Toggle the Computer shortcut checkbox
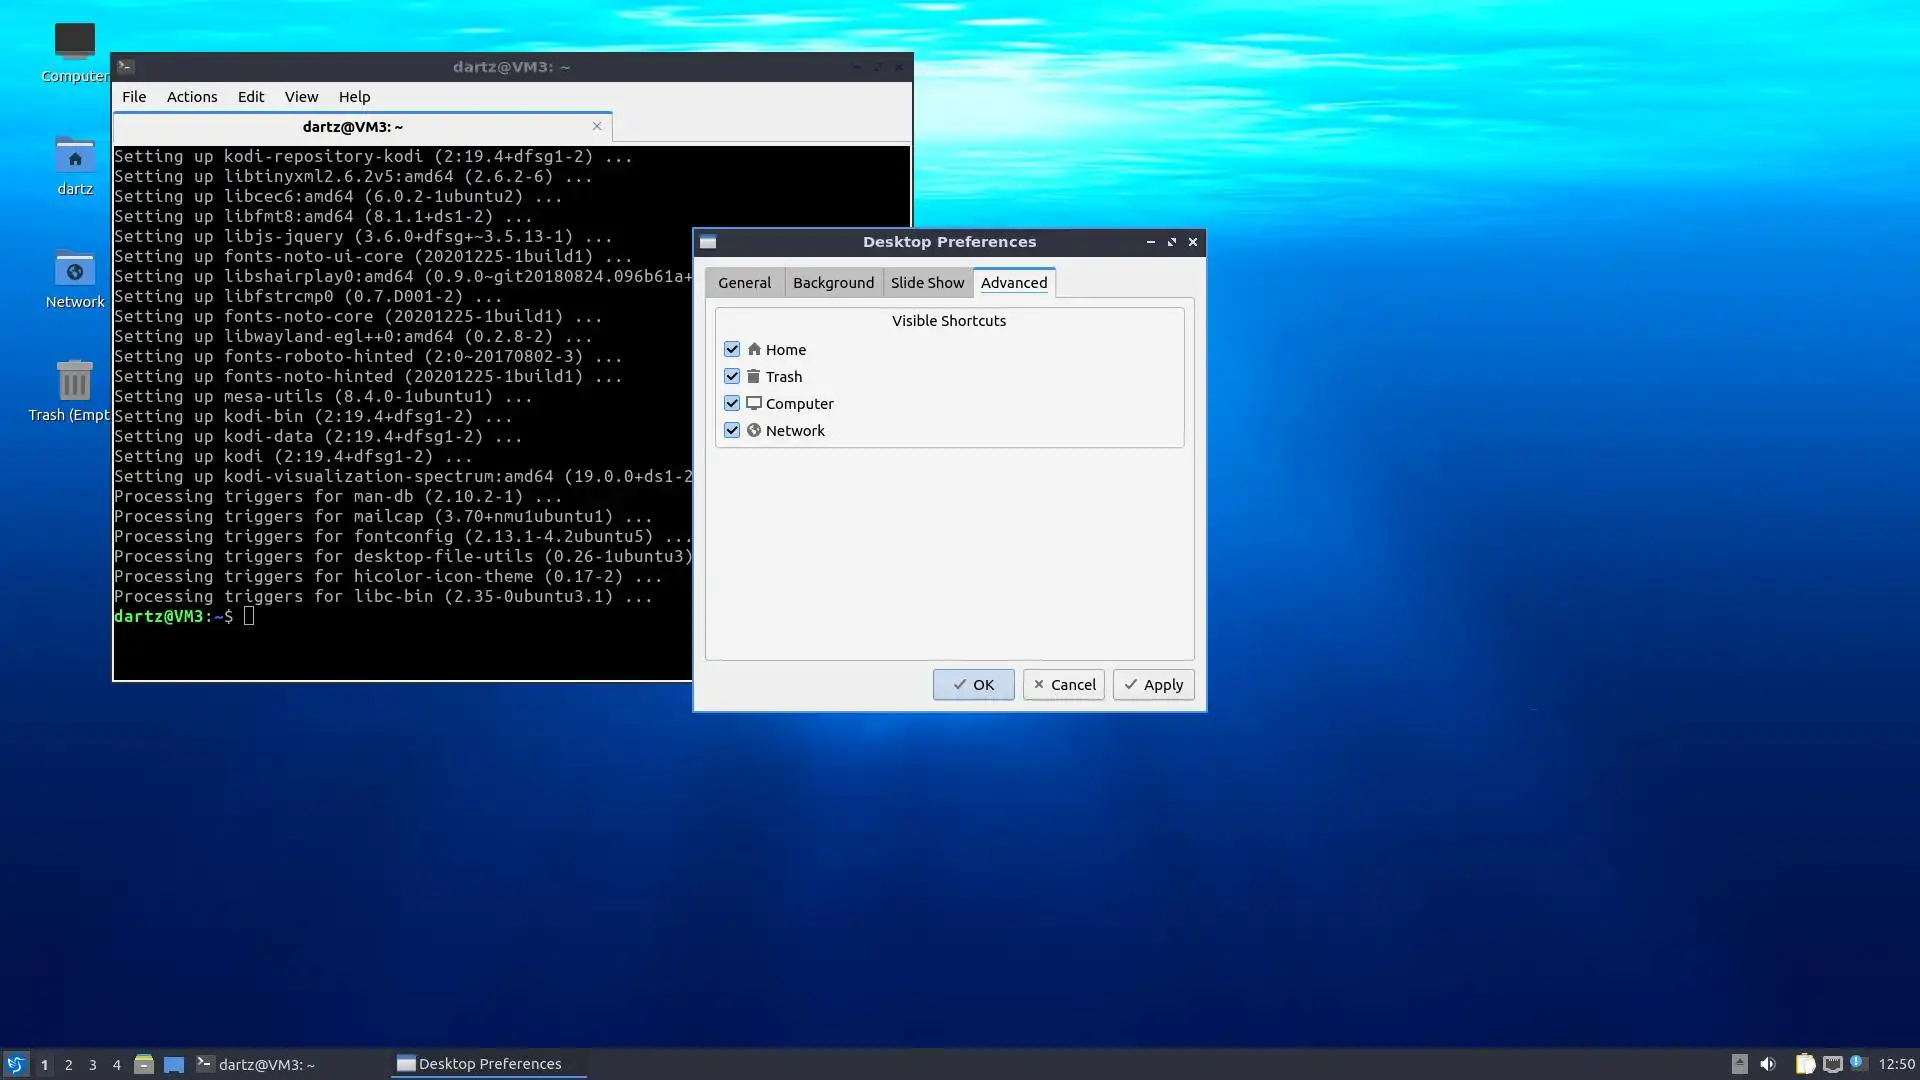The height and width of the screenshot is (1080, 1920). pos(732,403)
